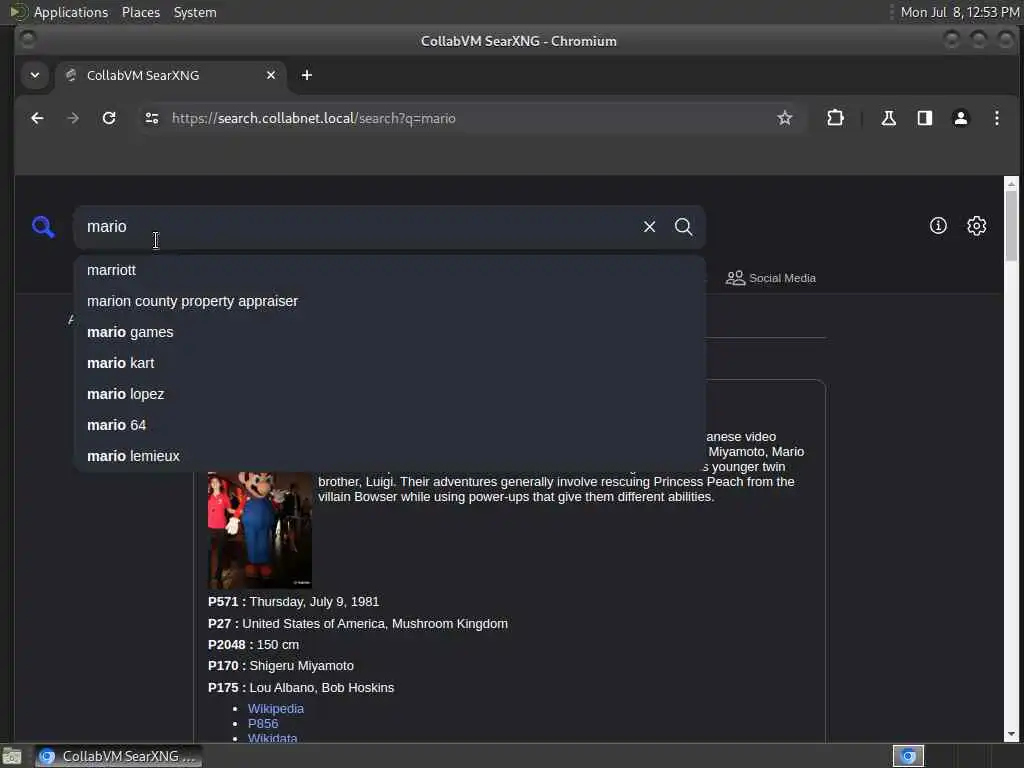The image size is (1024, 768).
Task: Choose the 'marriott' suggestion
Action: point(390,270)
